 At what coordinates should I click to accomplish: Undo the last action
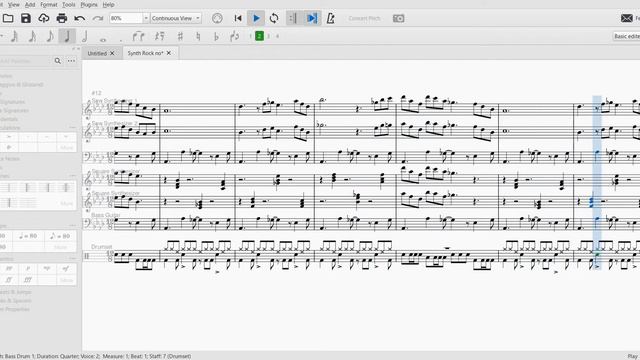80,18
